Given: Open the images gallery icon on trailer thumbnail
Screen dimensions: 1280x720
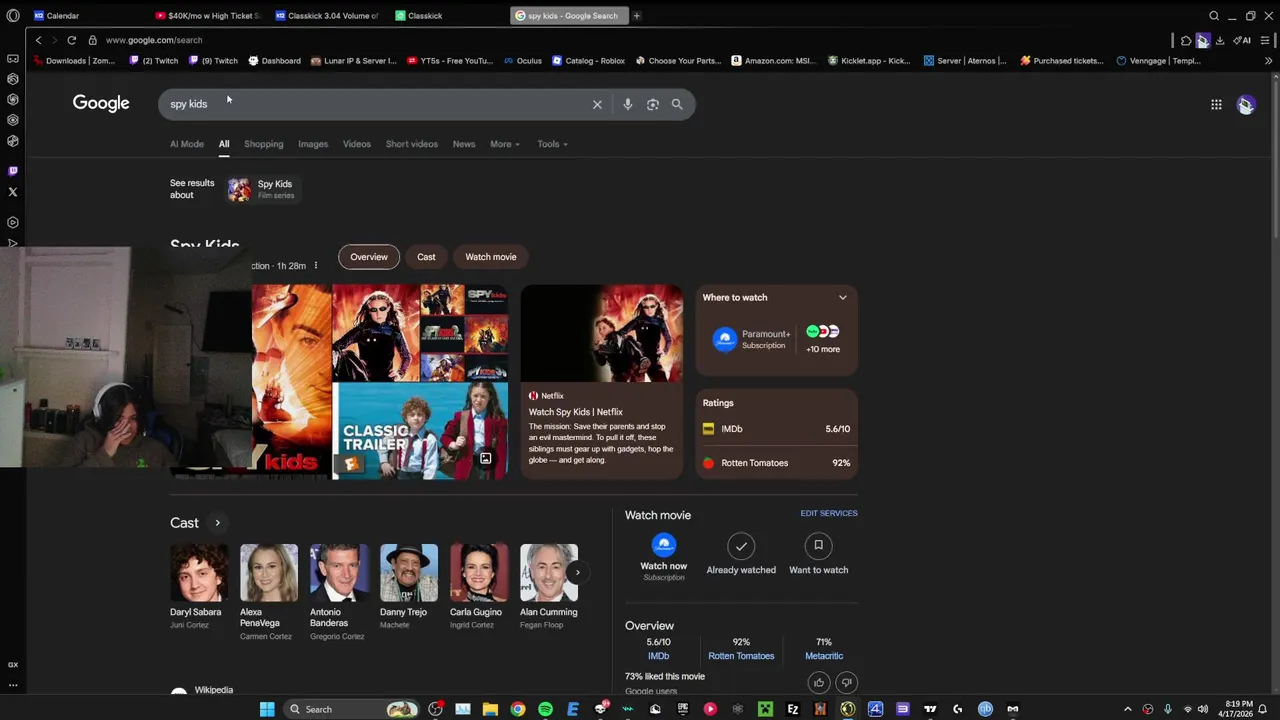Looking at the screenshot, I should click(x=485, y=458).
